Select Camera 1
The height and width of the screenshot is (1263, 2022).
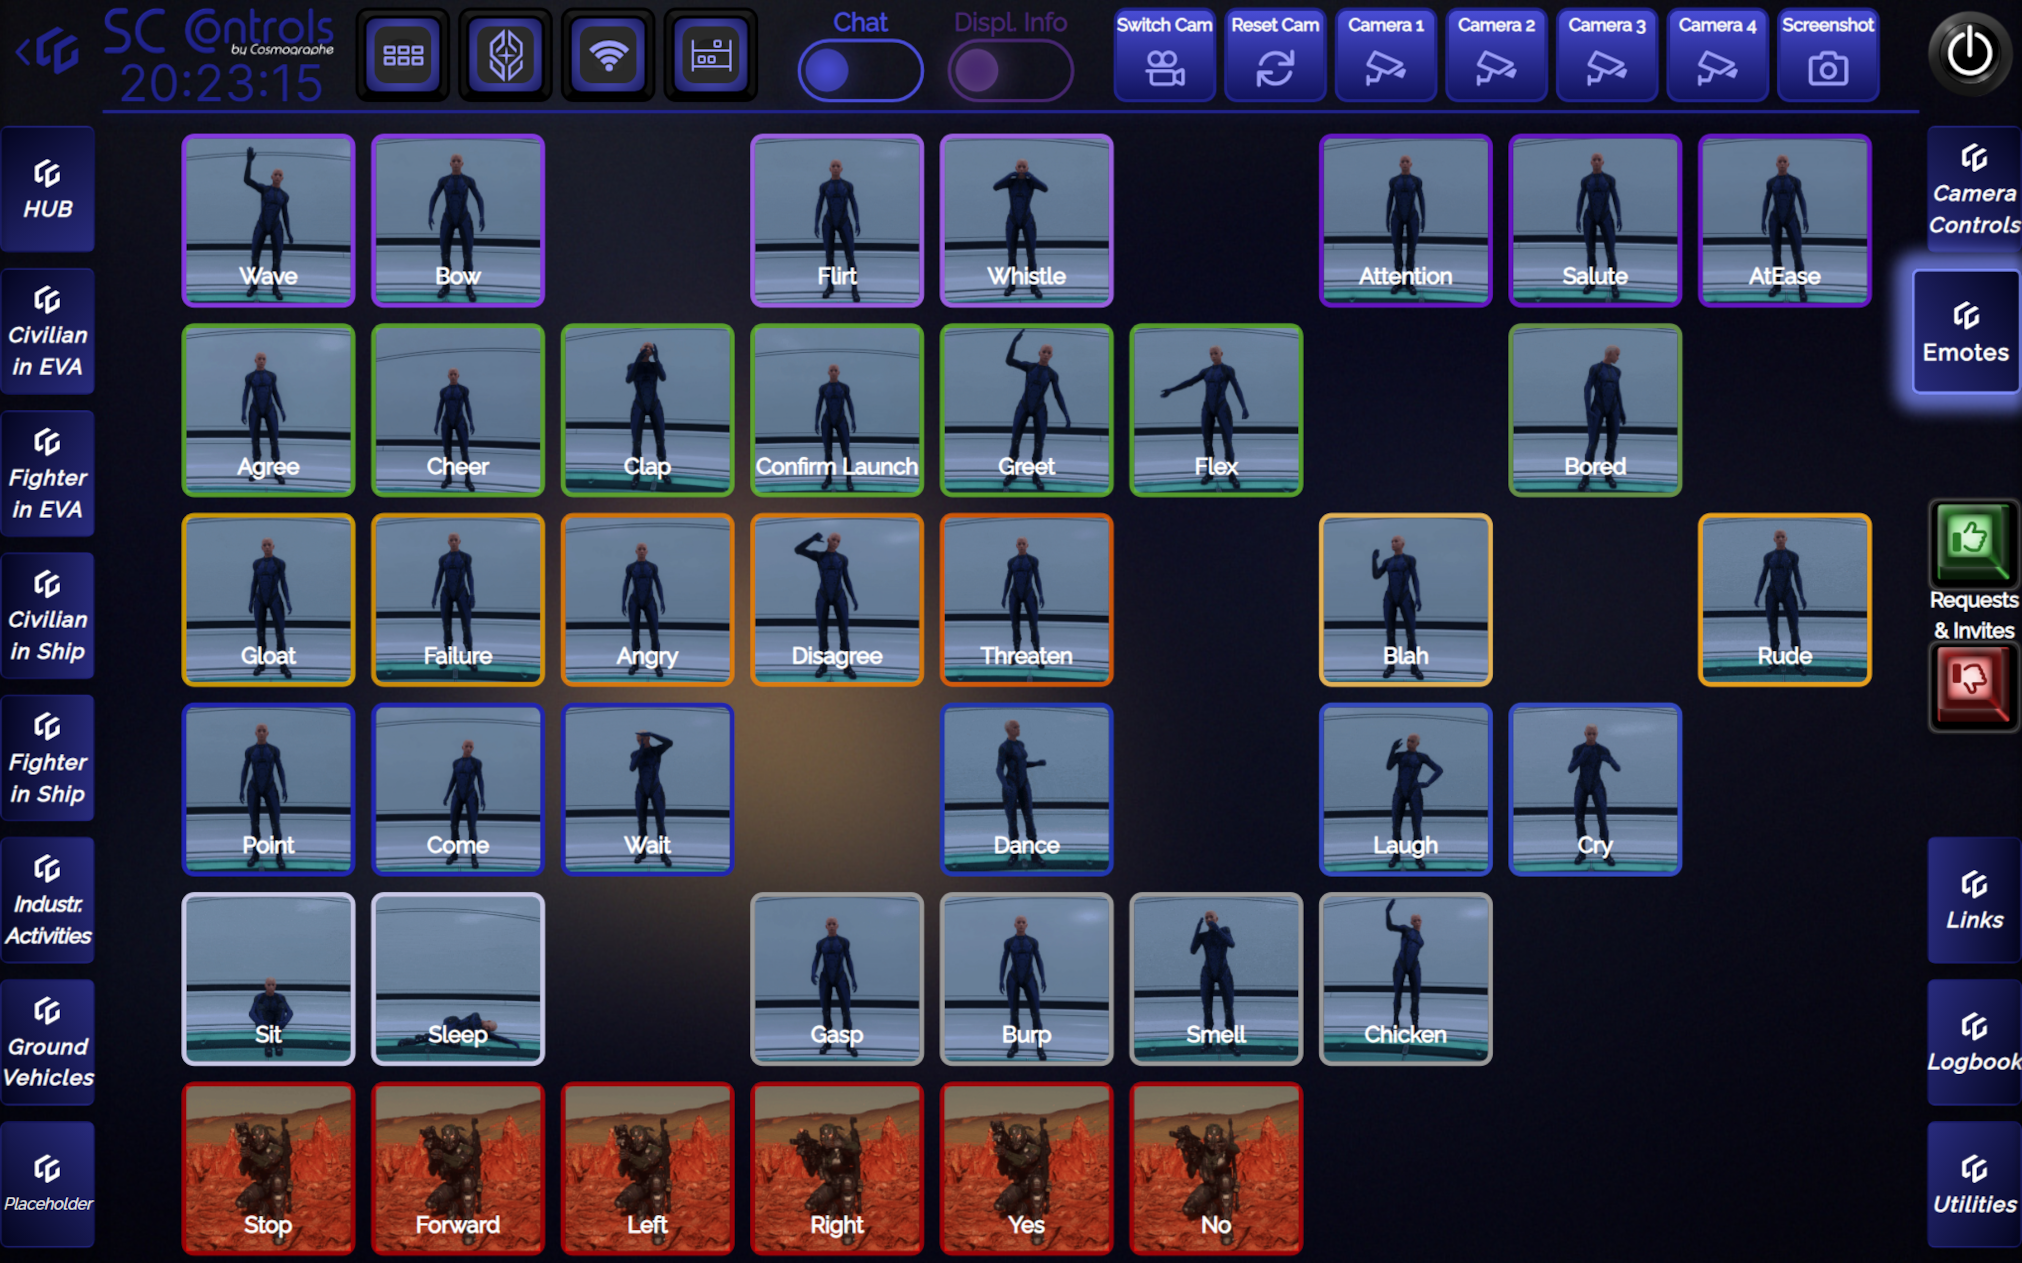coord(1385,55)
